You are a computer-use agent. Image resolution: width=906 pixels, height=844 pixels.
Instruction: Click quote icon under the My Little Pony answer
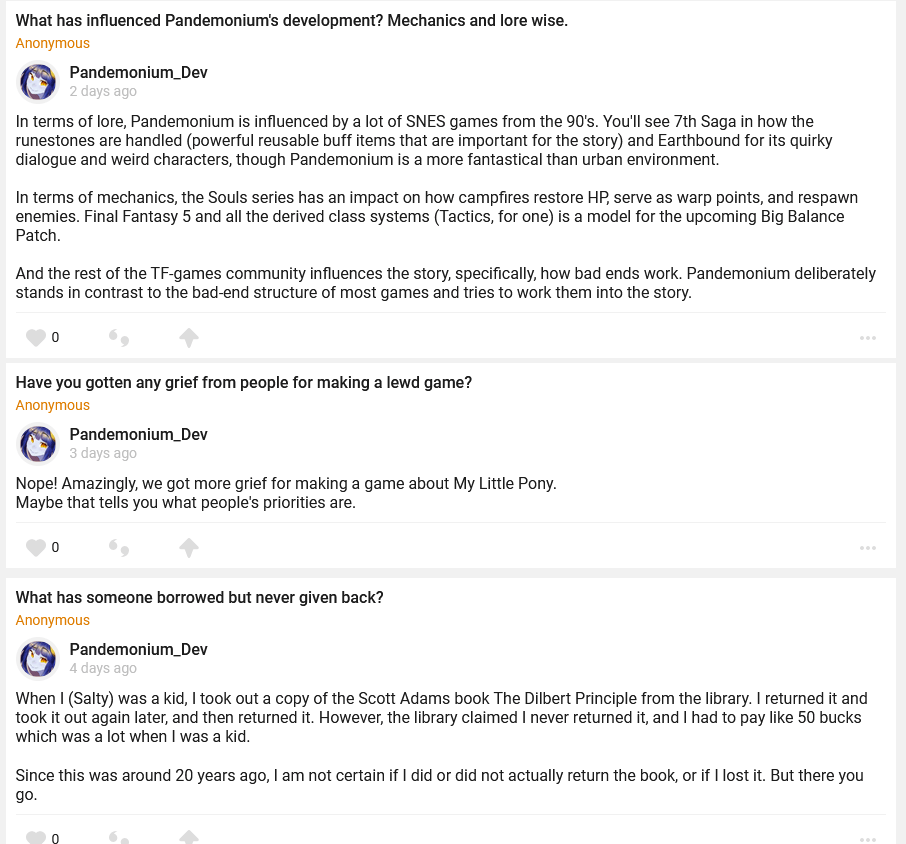pos(119,548)
